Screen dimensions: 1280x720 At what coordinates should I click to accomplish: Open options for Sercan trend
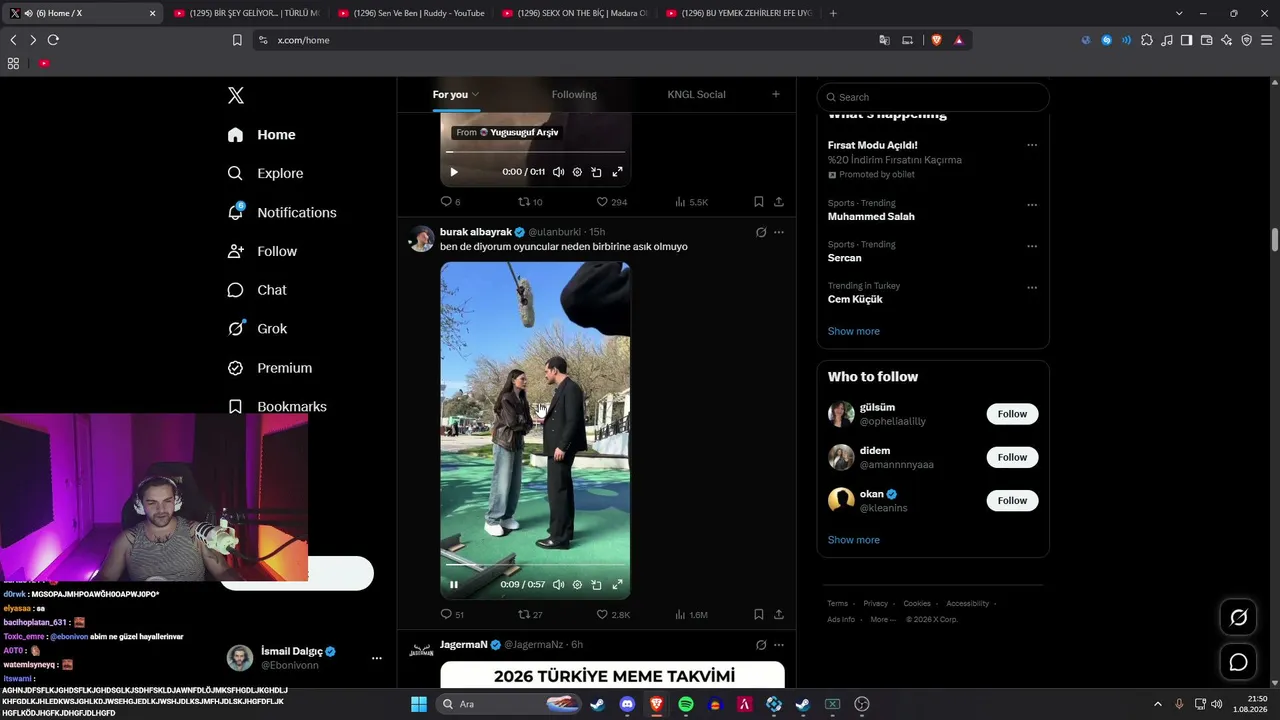pos(1032,246)
